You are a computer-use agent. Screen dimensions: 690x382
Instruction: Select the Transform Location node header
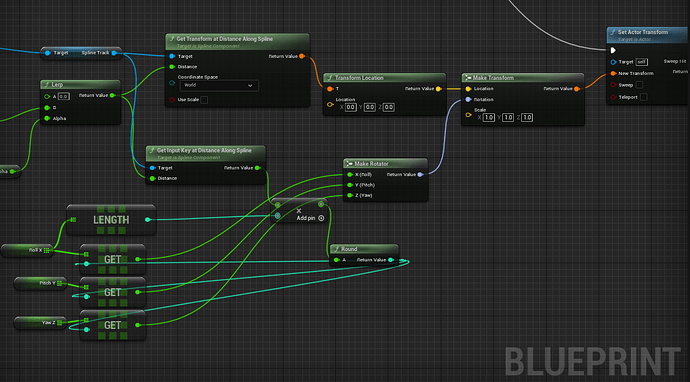coord(384,78)
